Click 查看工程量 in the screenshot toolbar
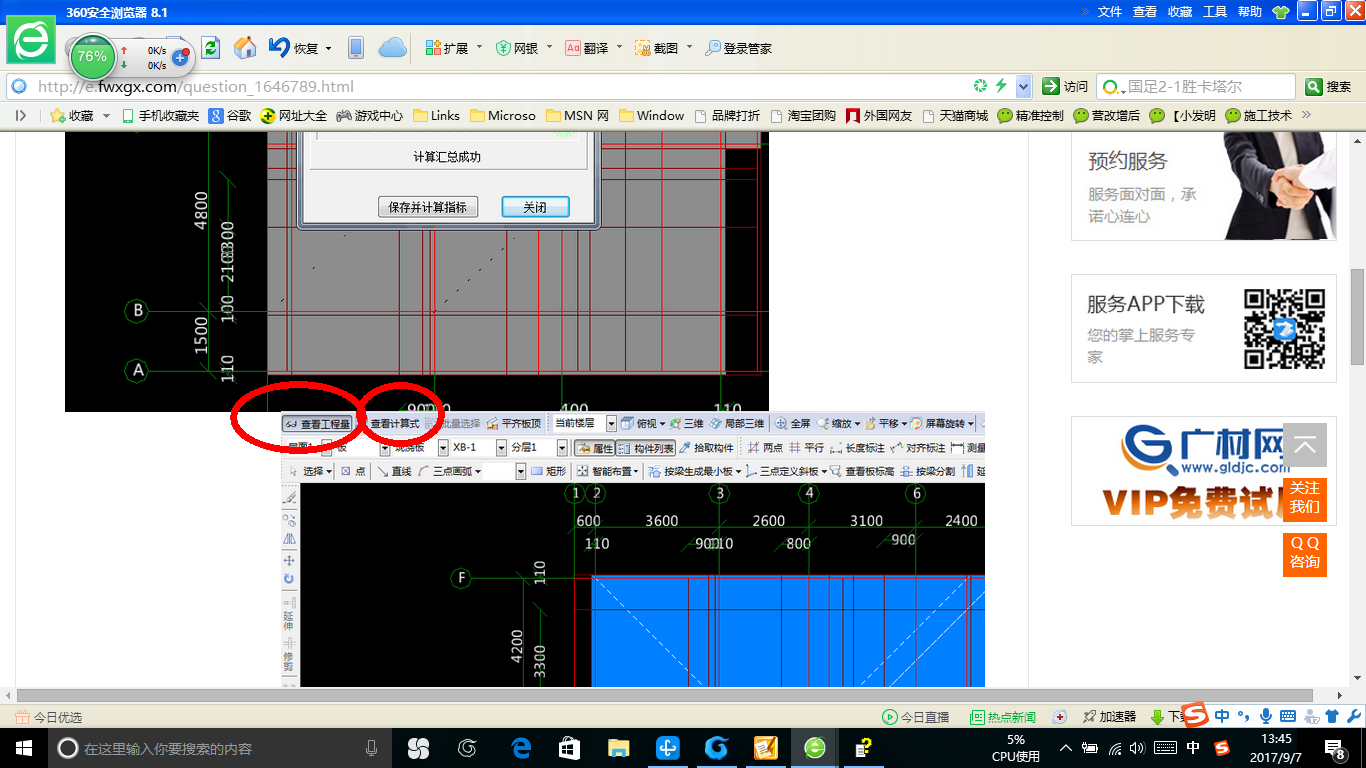1366x768 pixels. [x=318, y=424]
